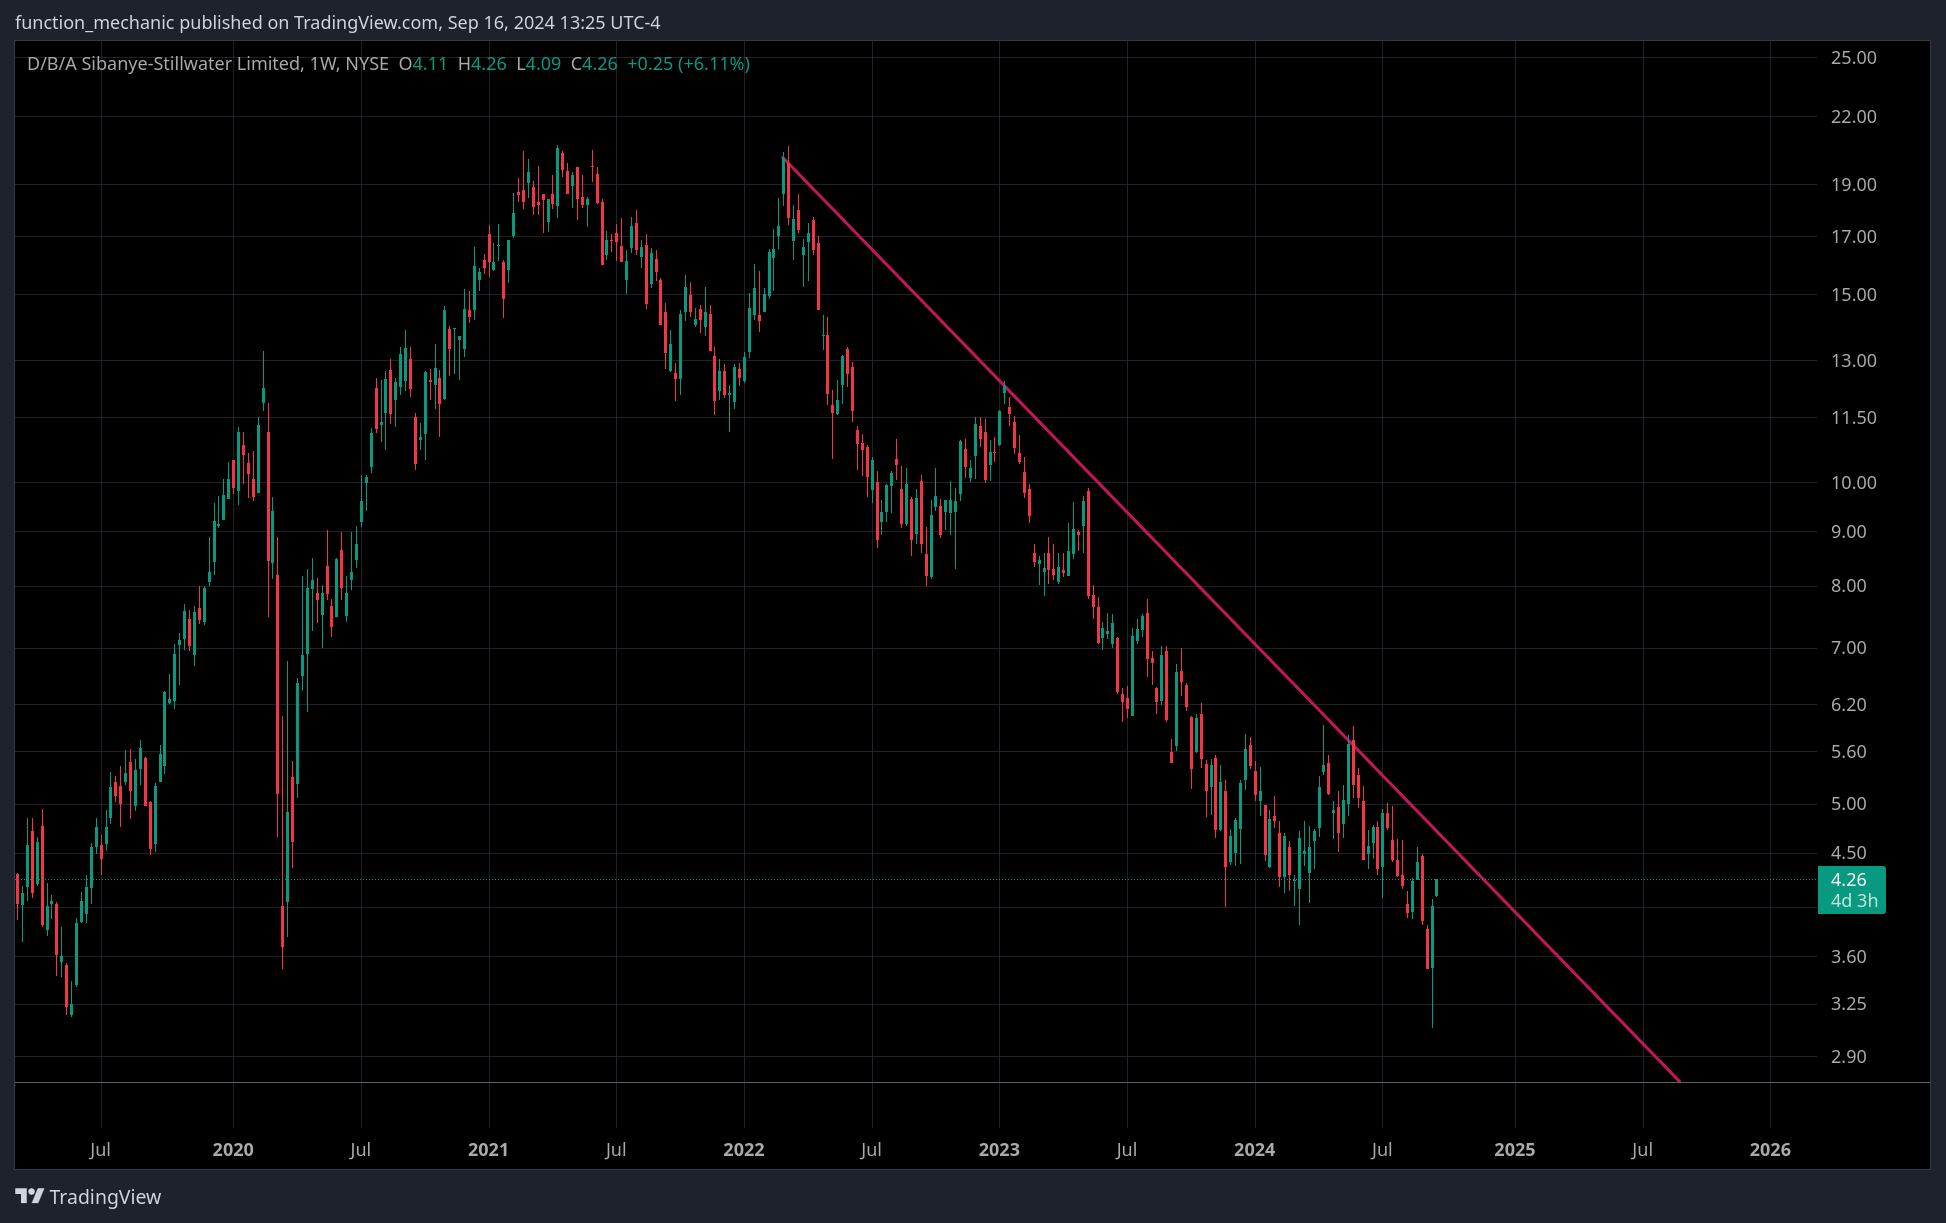
Task: Click the 3.60 price axis label
Action: [x=1848, y=957]
